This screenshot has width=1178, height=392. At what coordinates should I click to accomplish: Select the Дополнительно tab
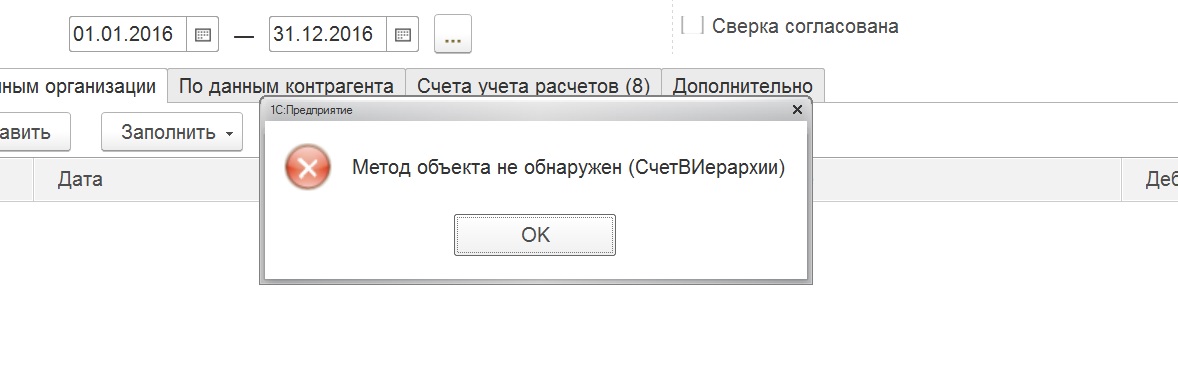coord(742,86)
